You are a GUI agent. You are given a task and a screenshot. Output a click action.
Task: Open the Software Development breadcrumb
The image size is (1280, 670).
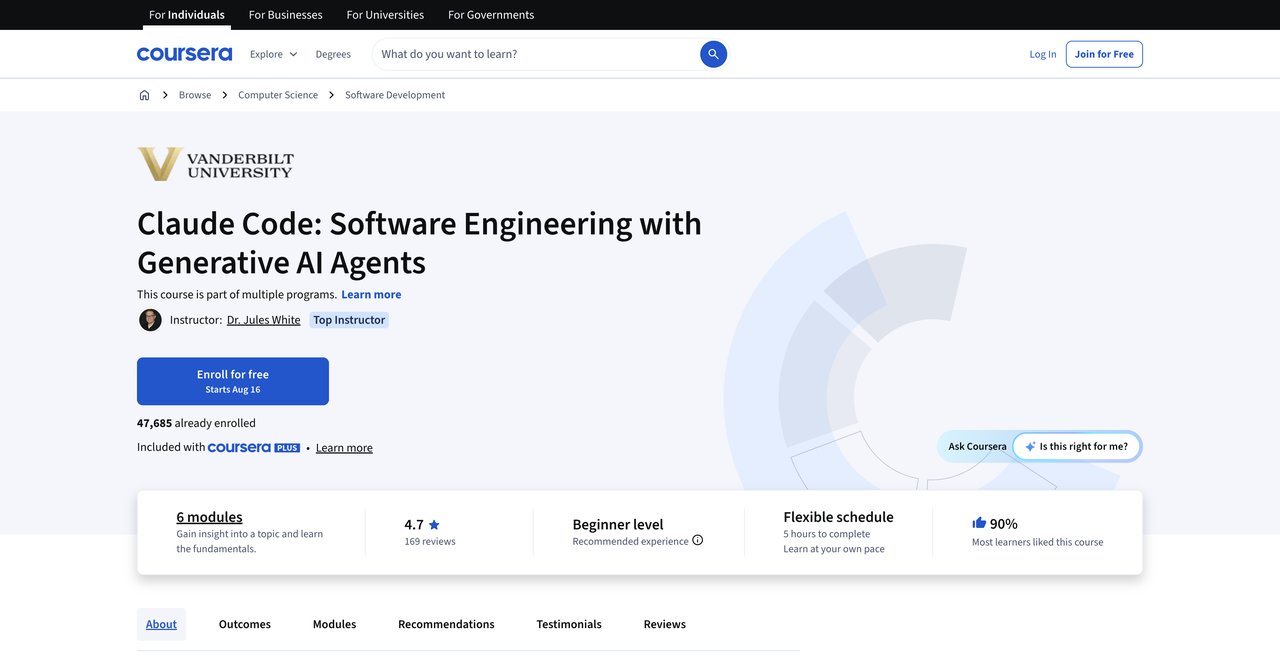[x=395, y=95]
